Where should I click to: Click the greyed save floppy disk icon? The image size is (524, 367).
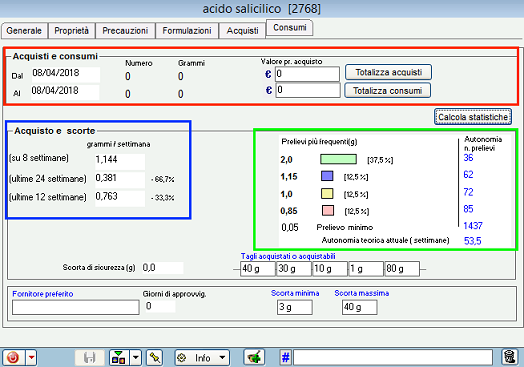[90, 358]
